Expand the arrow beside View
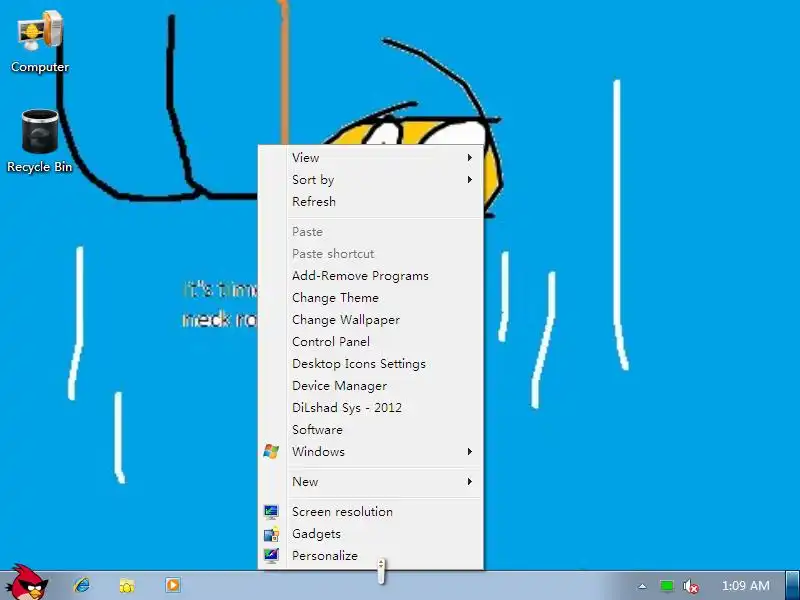The height and width of the screenshot is (600, 800). (x=469, y=158)
